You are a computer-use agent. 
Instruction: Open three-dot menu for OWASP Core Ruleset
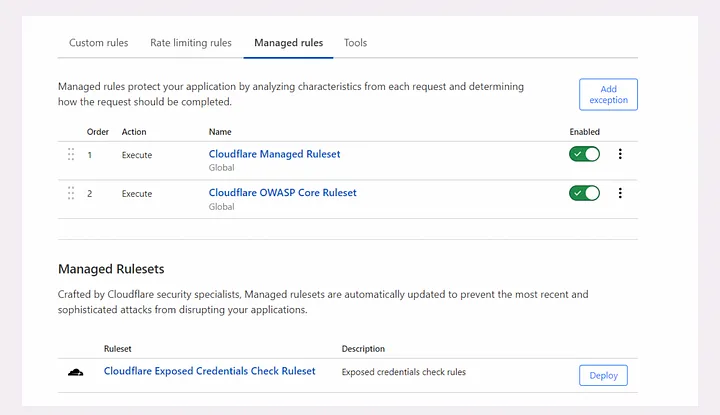(620, 193)
